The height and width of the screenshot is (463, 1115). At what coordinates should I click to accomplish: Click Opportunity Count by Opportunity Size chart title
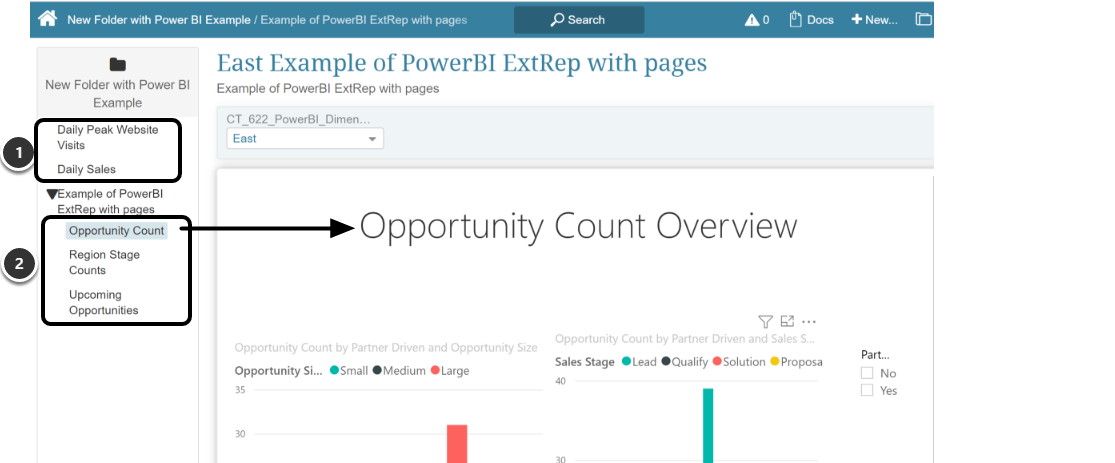386,348
